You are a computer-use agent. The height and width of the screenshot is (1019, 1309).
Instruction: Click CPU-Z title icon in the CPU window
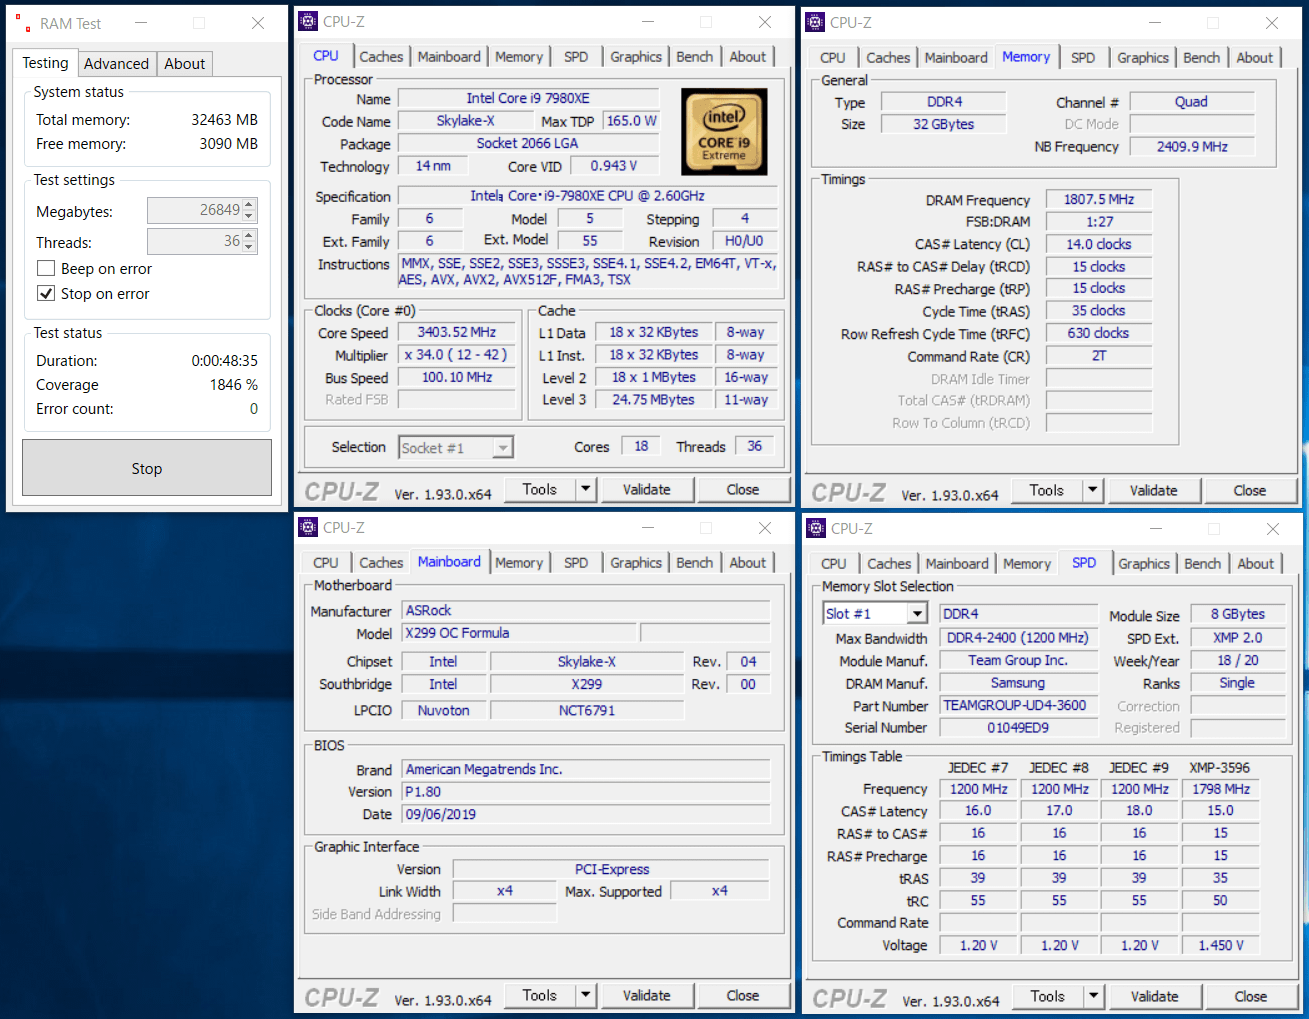[308, 21]
